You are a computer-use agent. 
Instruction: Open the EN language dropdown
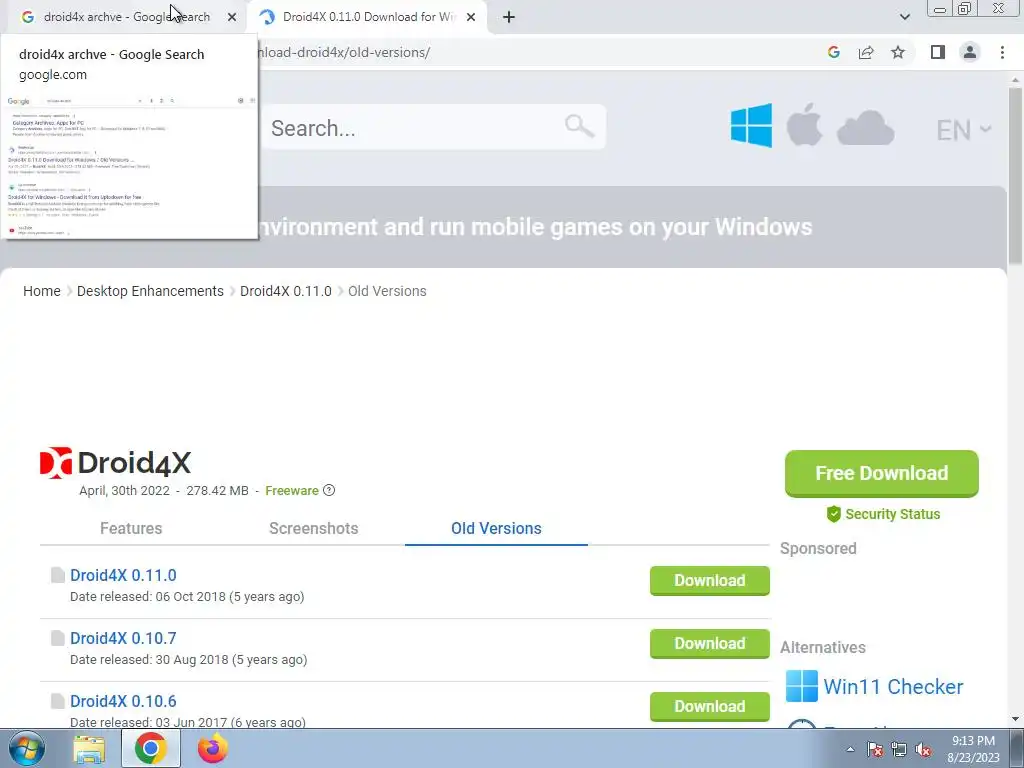[964, 130]
